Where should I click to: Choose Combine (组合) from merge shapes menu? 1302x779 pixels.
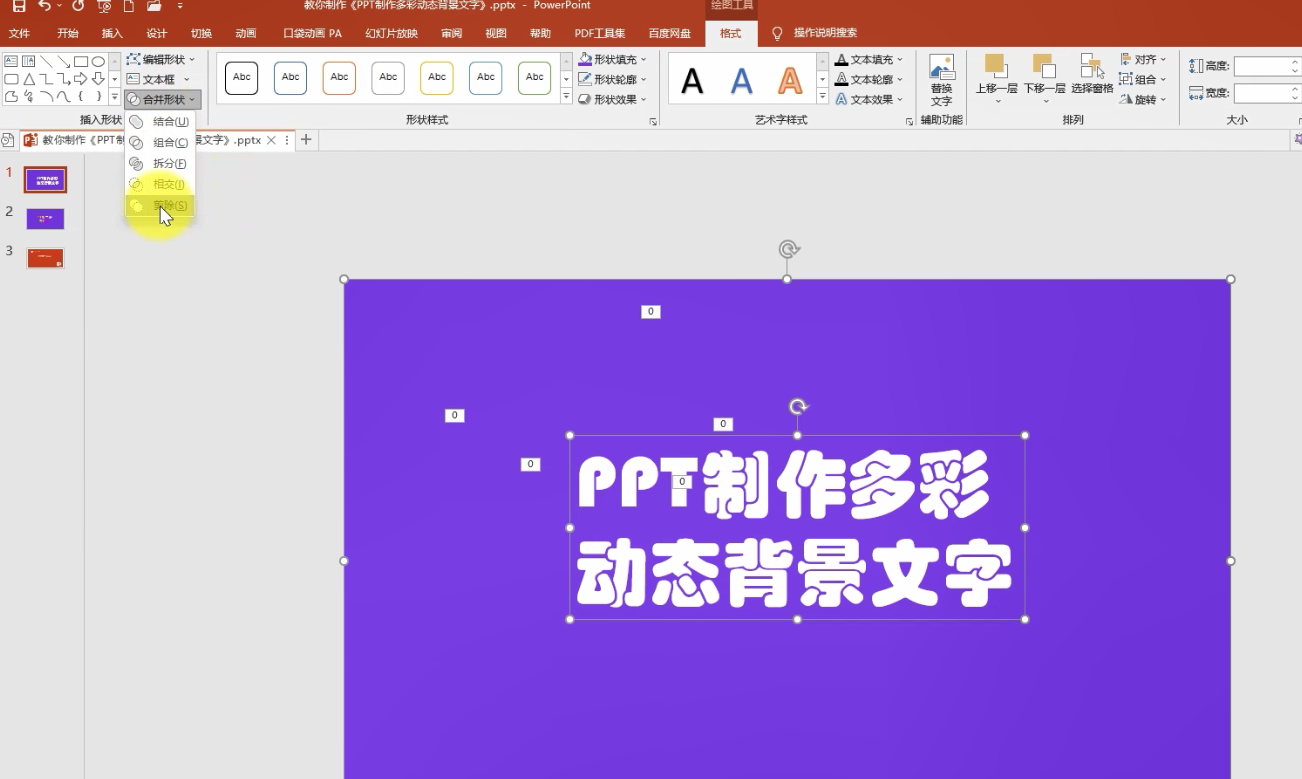160,143
